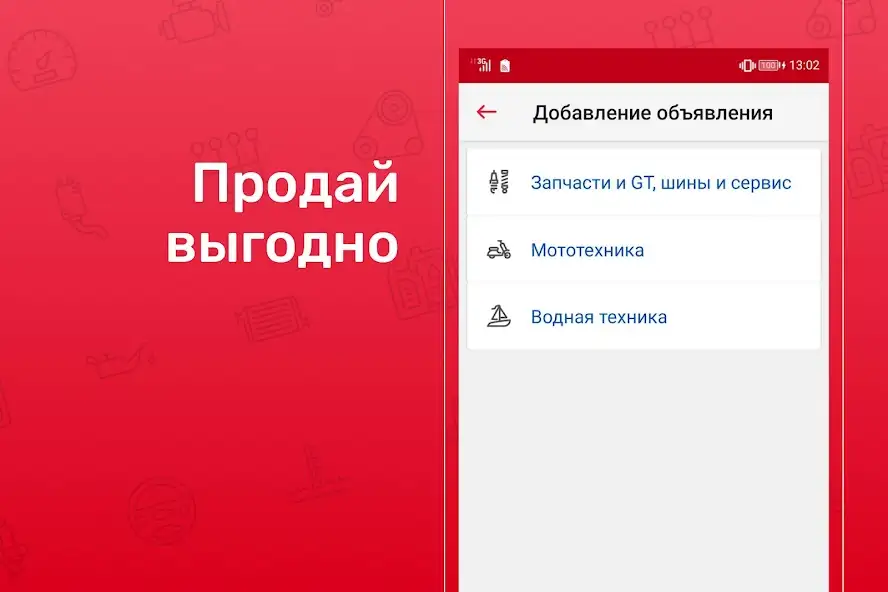Open the Водная техника category label
This screenshot has height=592, width=888.
click(598, 317)
